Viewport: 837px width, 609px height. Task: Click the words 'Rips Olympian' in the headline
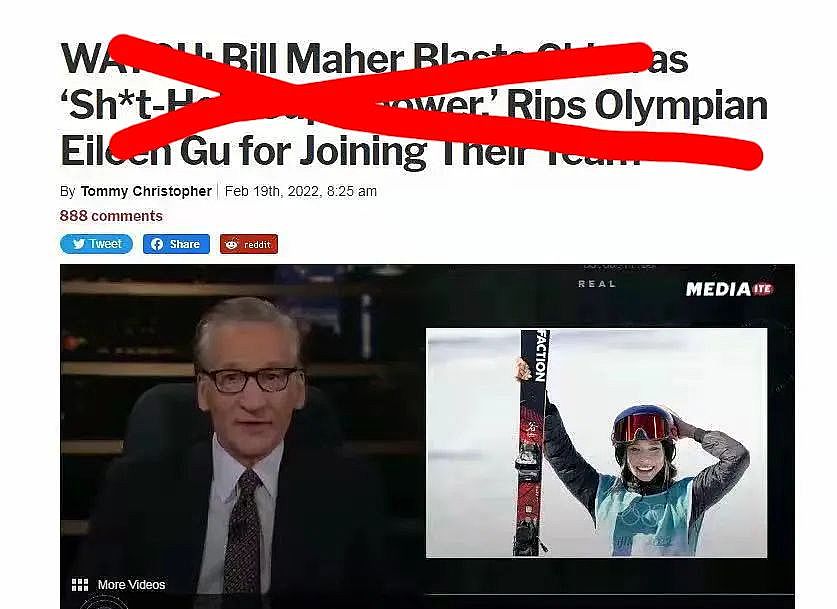(x=637, y=105)
